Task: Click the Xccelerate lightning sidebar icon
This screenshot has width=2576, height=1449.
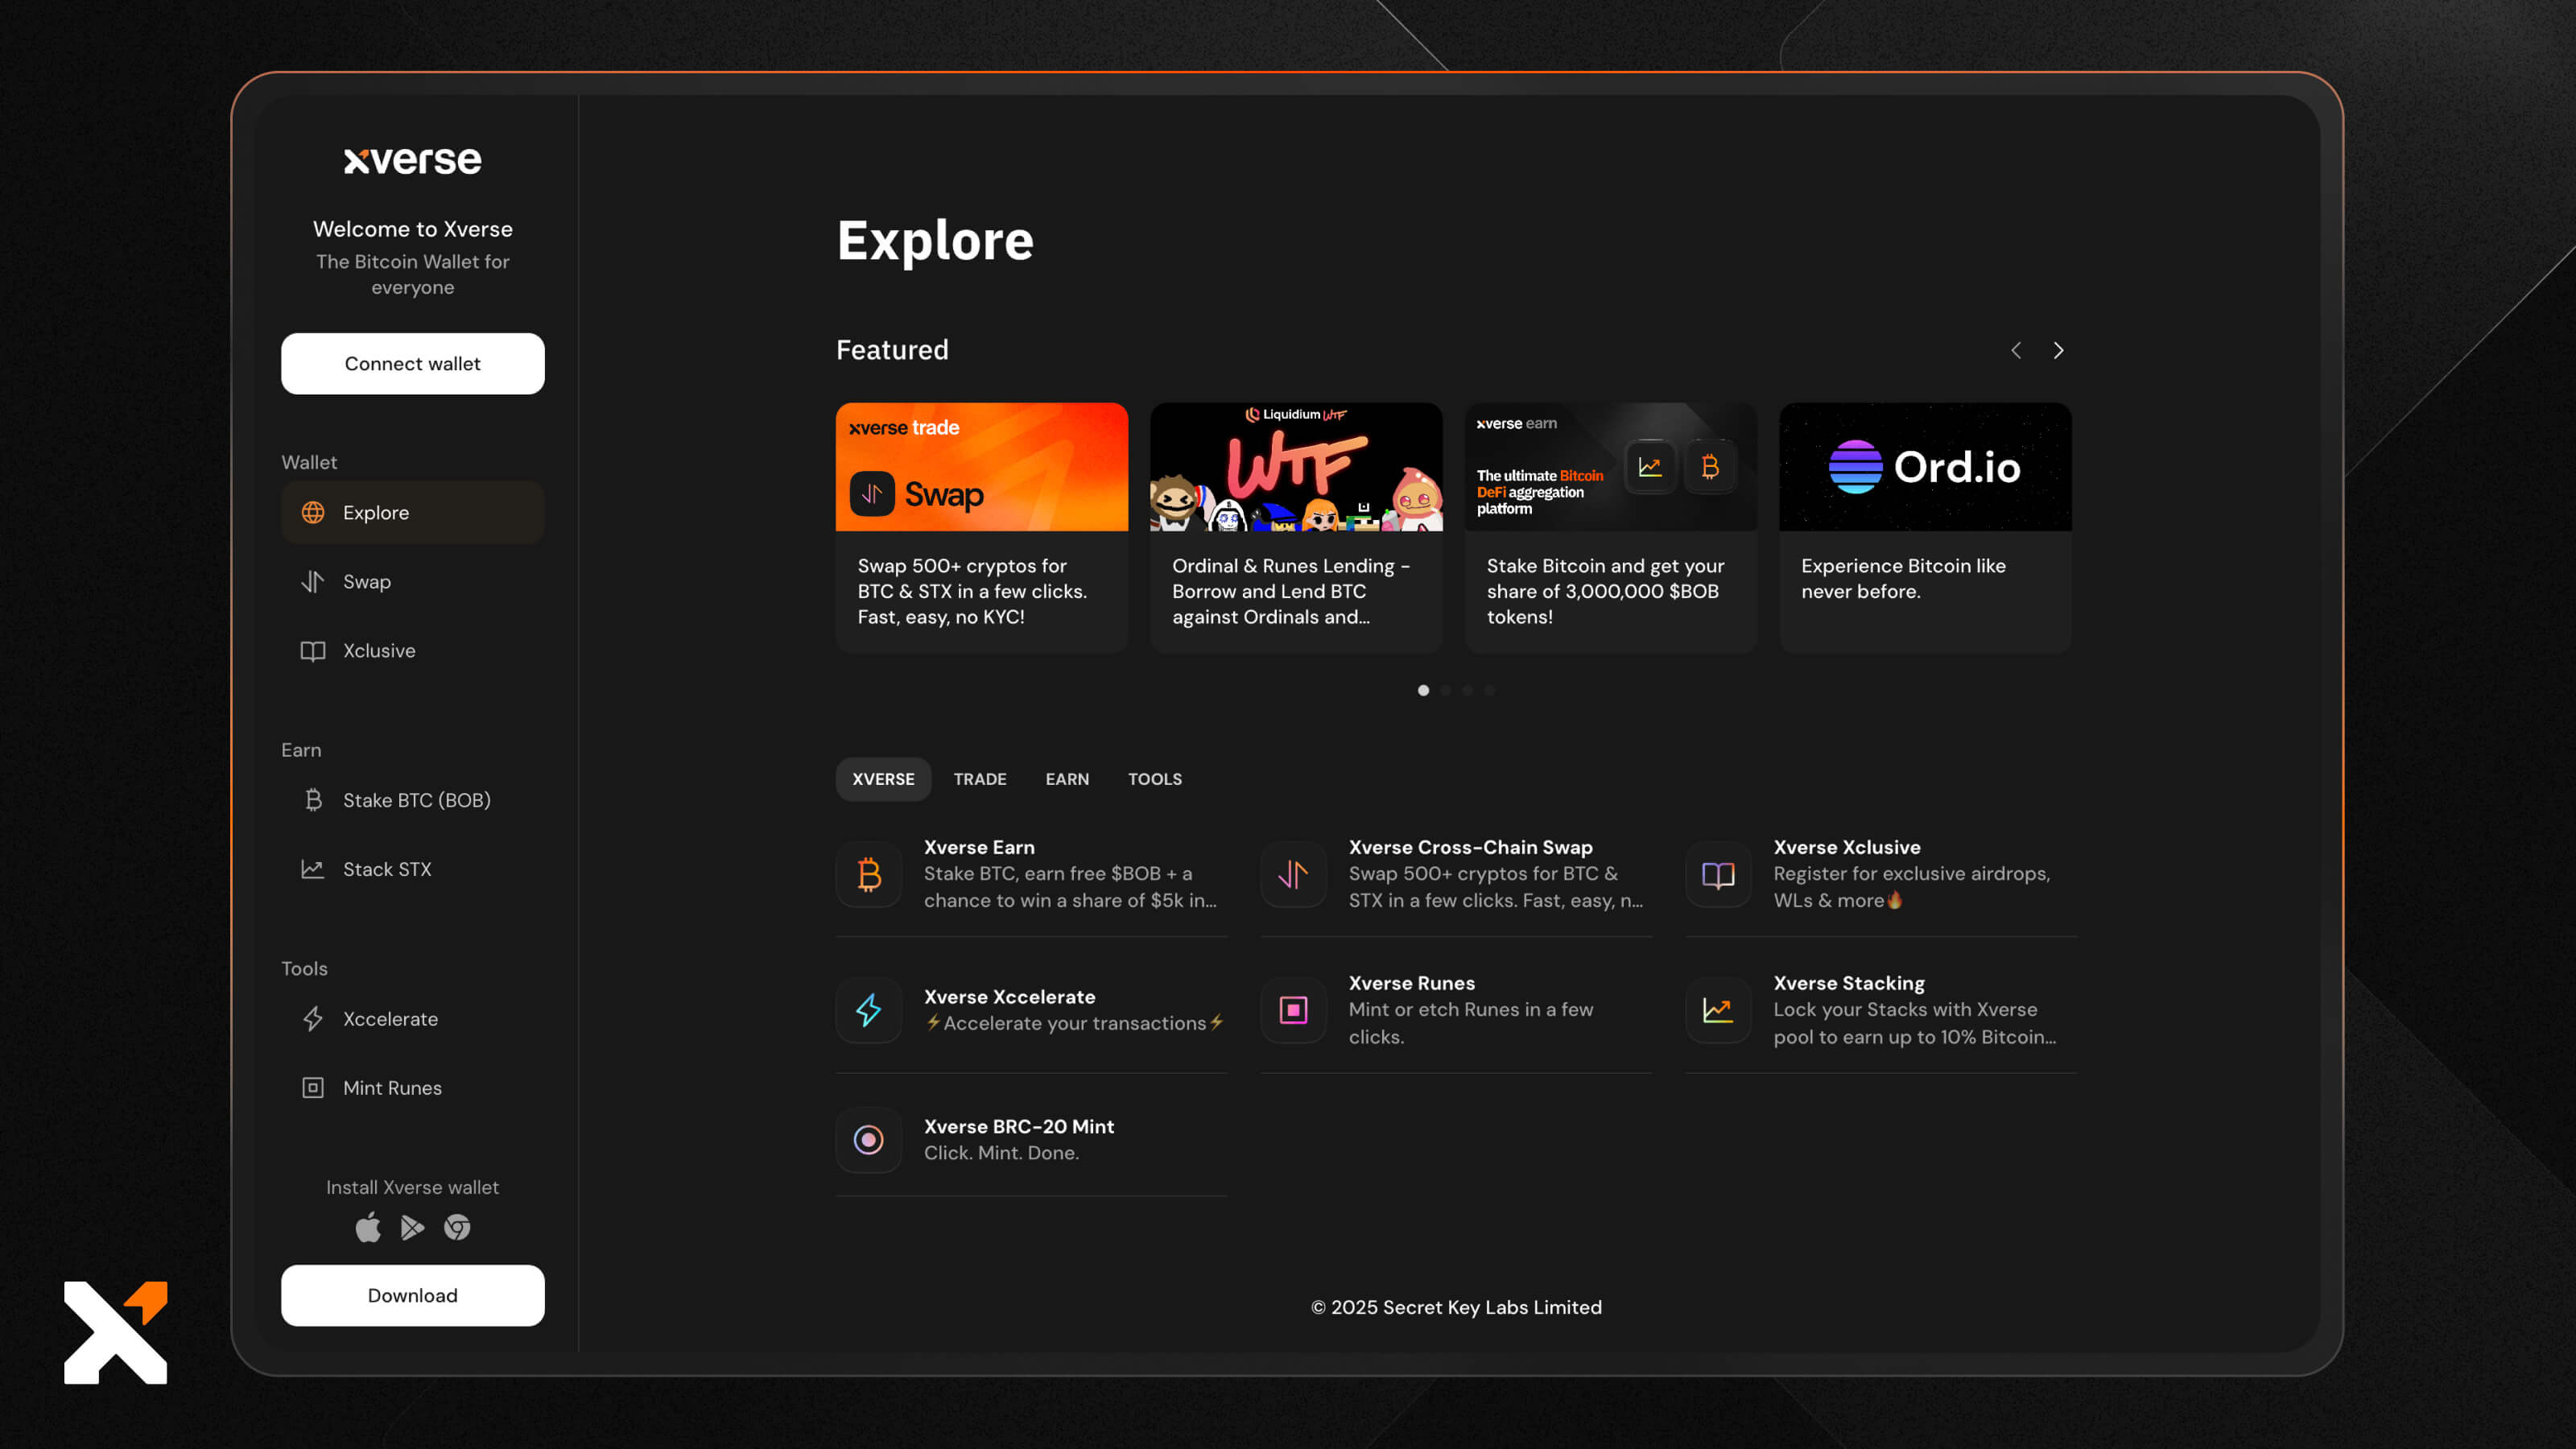Action: point(313,1019)
